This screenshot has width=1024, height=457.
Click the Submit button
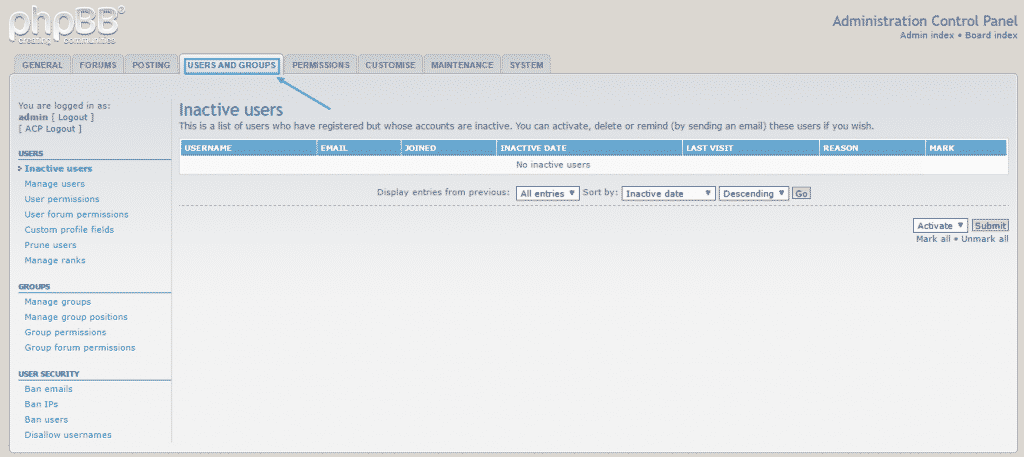pyautogui.click(x=990, y=226)
